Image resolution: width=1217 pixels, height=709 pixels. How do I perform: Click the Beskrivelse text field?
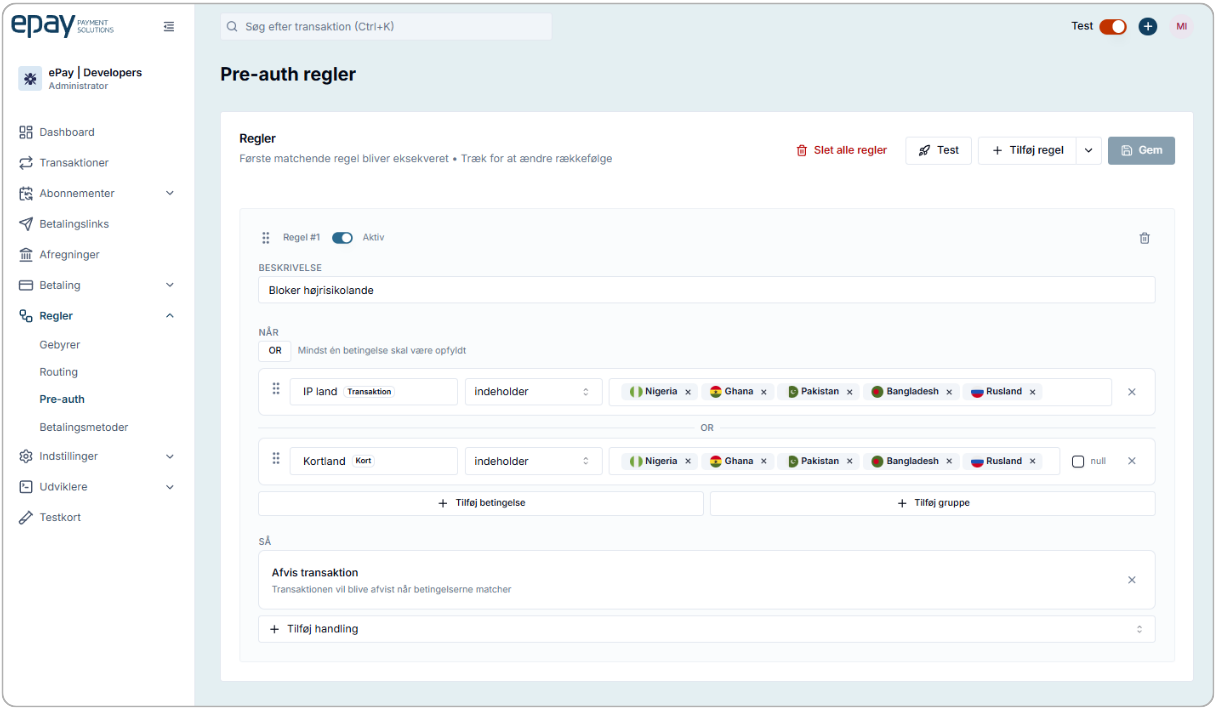coord(706,290)
